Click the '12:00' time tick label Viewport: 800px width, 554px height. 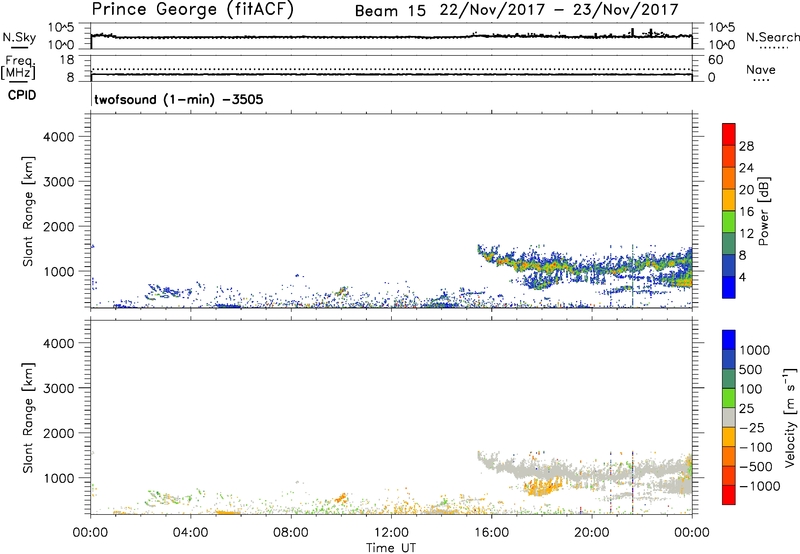[391, 533]
